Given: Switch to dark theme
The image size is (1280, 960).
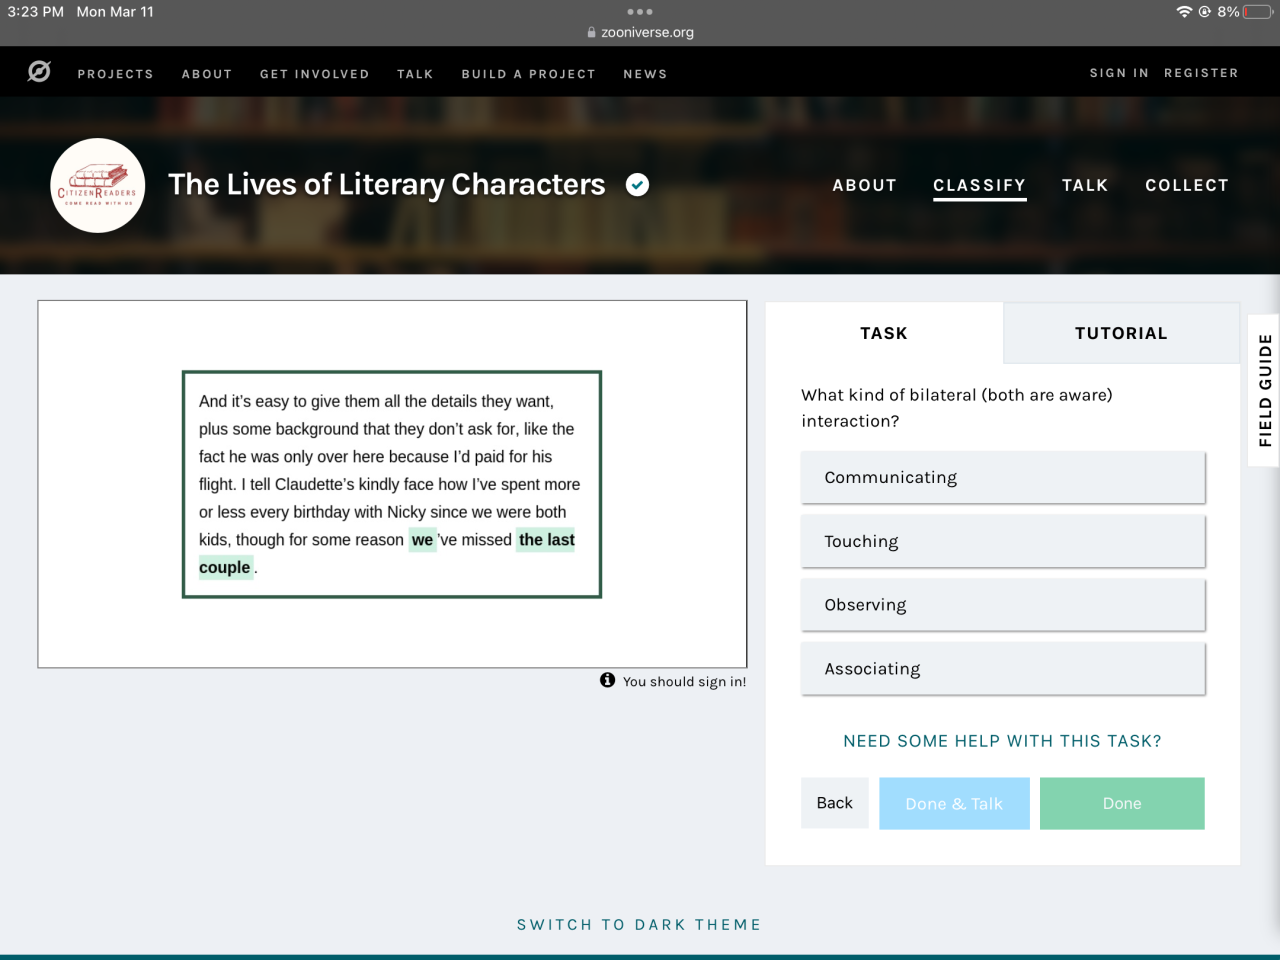Looking at the screenshot, I should (639, 925).
